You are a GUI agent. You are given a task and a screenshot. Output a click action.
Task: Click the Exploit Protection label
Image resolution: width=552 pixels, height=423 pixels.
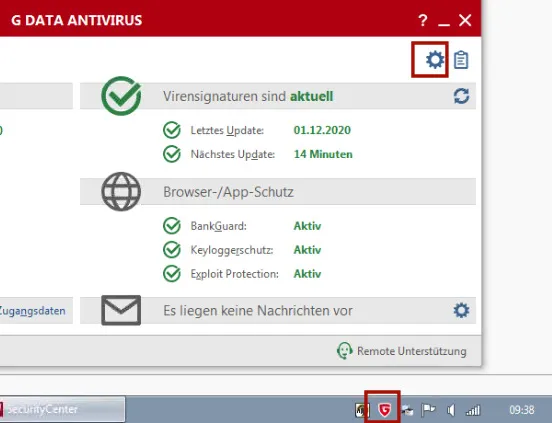pos(234,274)
